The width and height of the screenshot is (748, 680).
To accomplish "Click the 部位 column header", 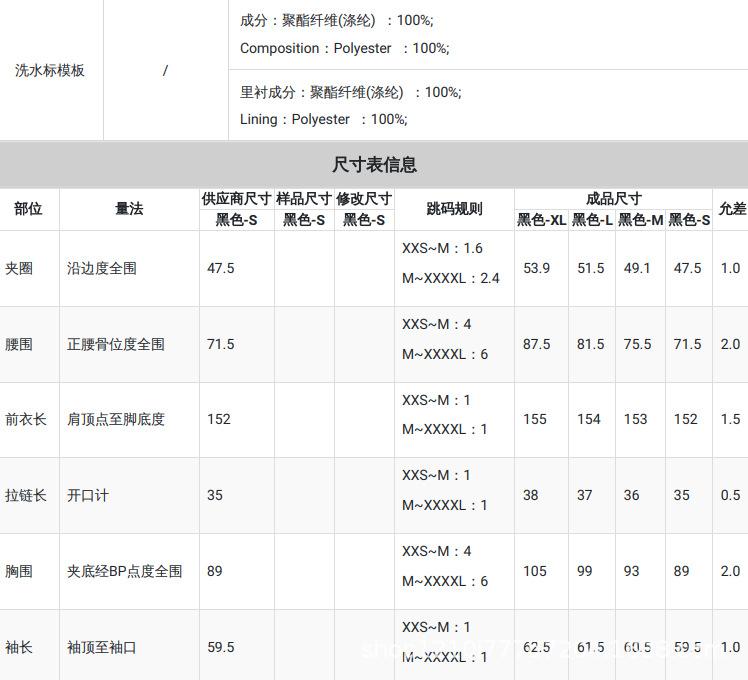I will point(28,209).
